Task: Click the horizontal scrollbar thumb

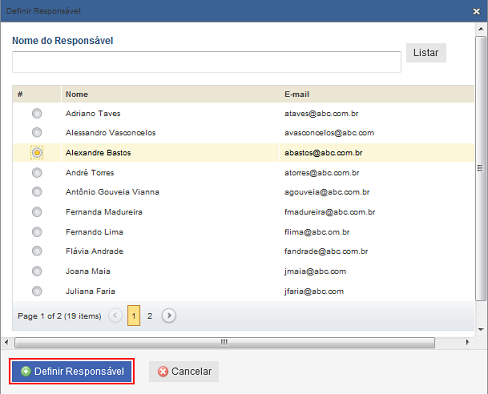Action: coord(224,342)
